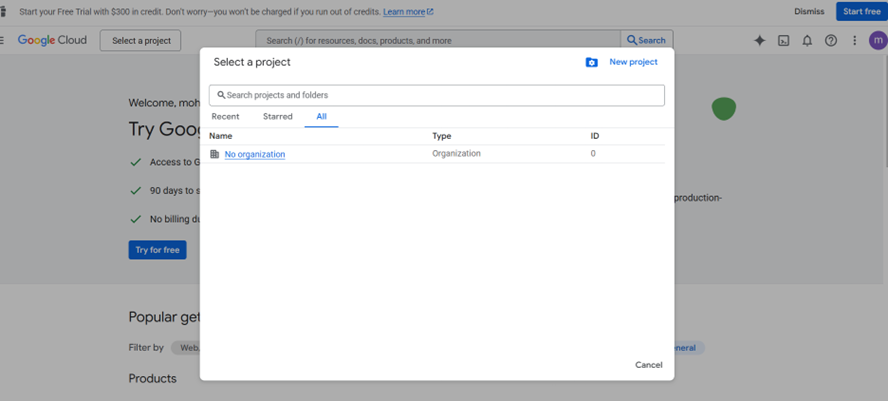Image resolution: width=888 pixels, height=401 pixels.
Task: Click the Type column header
Action: coord(442,136)
